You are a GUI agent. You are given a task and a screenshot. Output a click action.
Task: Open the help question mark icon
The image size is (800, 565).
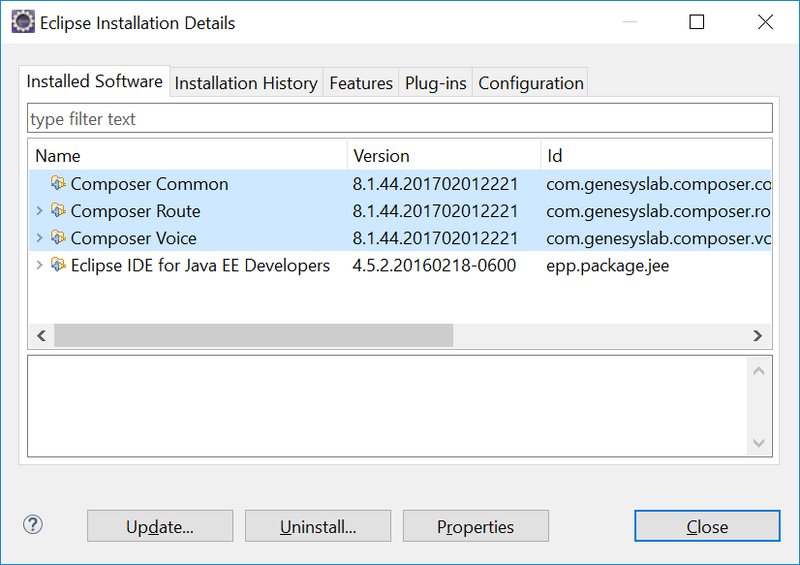(33, 524)
